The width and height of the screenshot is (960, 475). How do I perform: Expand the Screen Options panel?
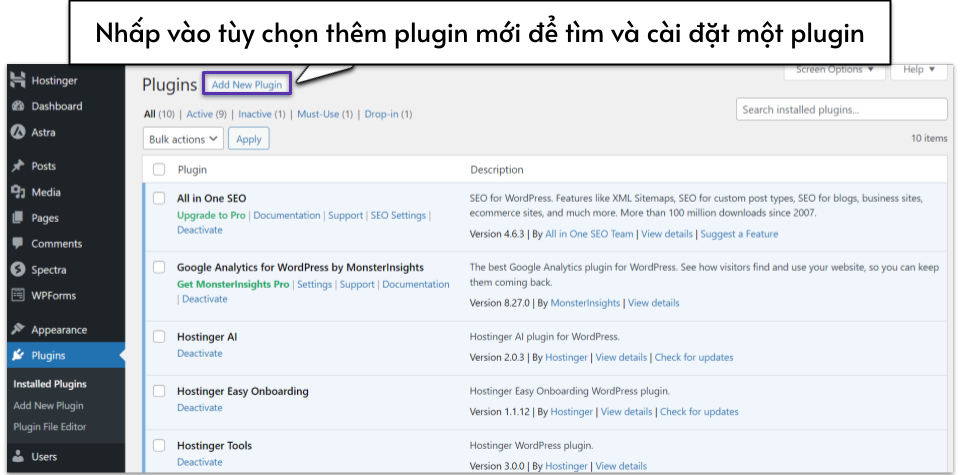point(834,70)
